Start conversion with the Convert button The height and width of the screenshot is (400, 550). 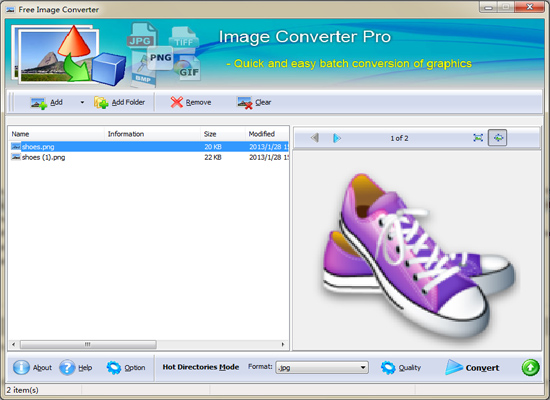pos(472,367)
